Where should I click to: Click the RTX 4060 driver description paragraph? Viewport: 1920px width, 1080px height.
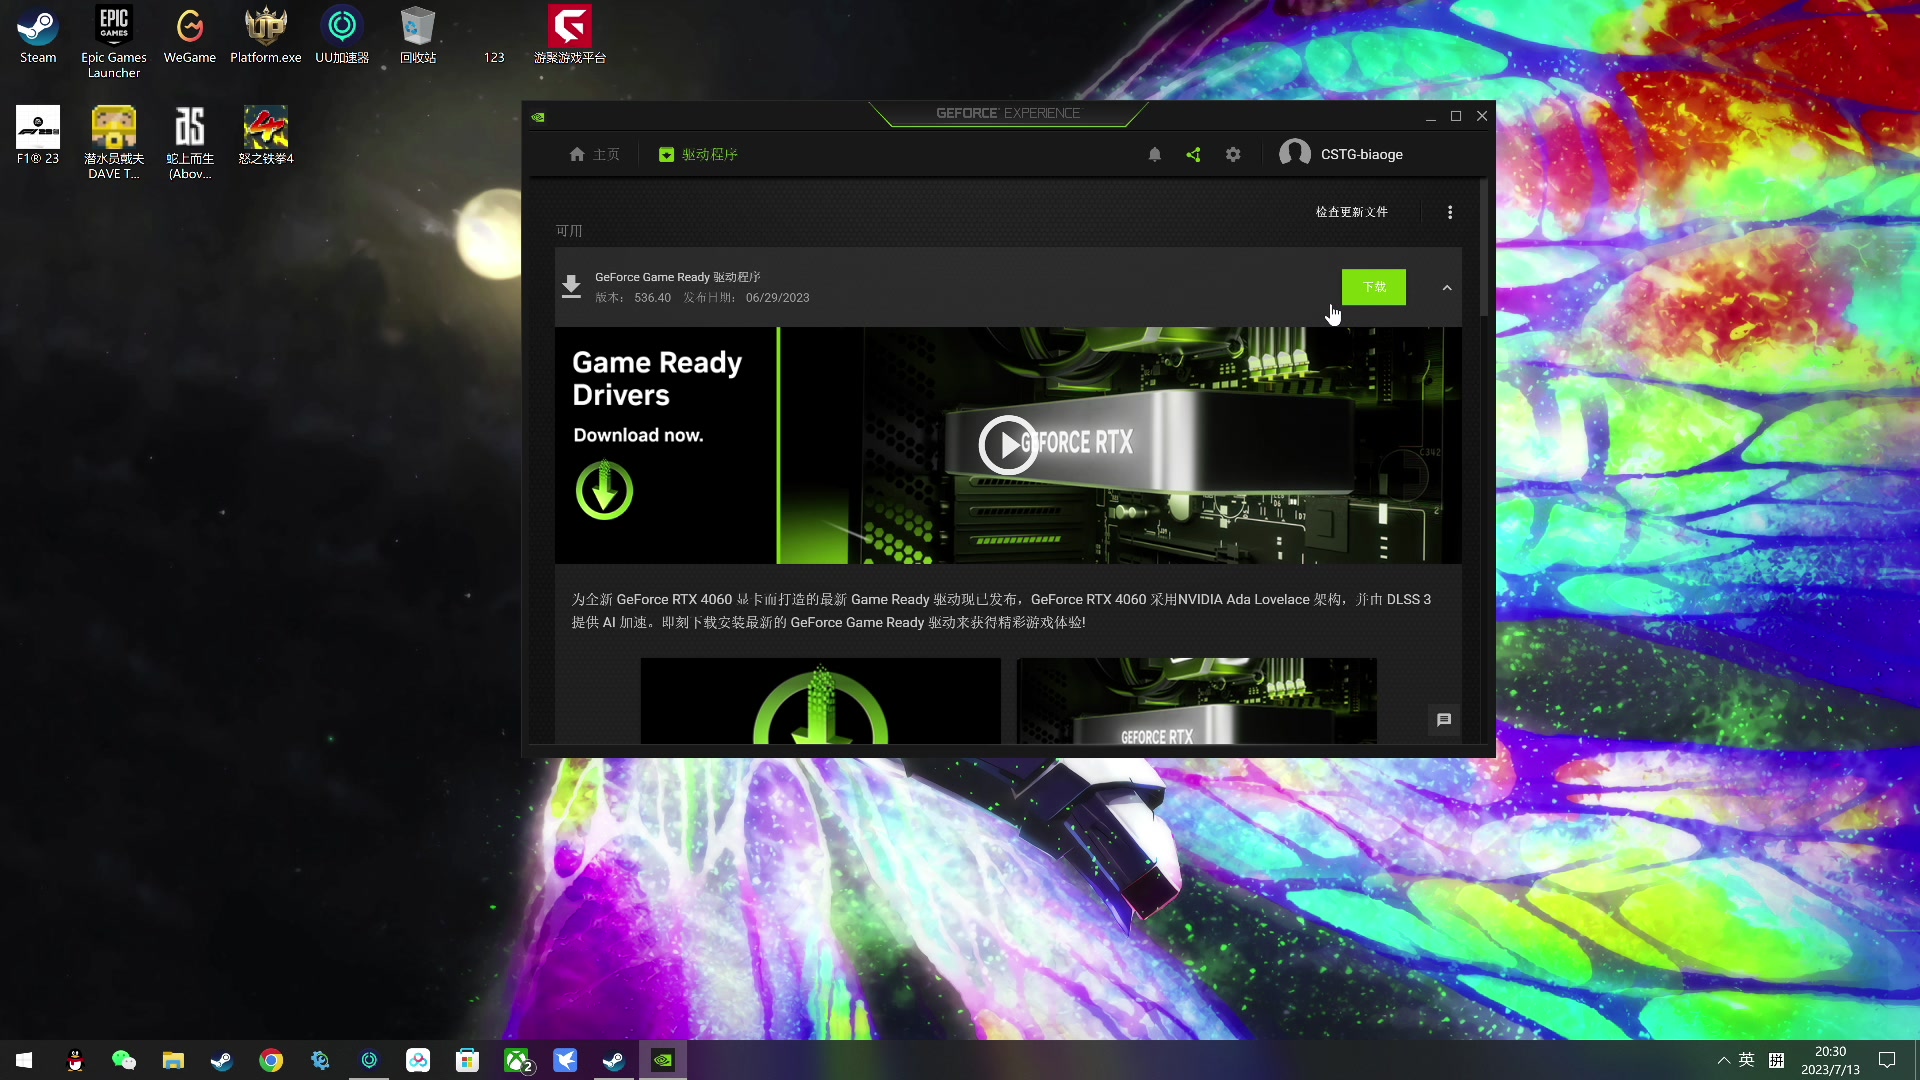click(x=1001, y=611)
